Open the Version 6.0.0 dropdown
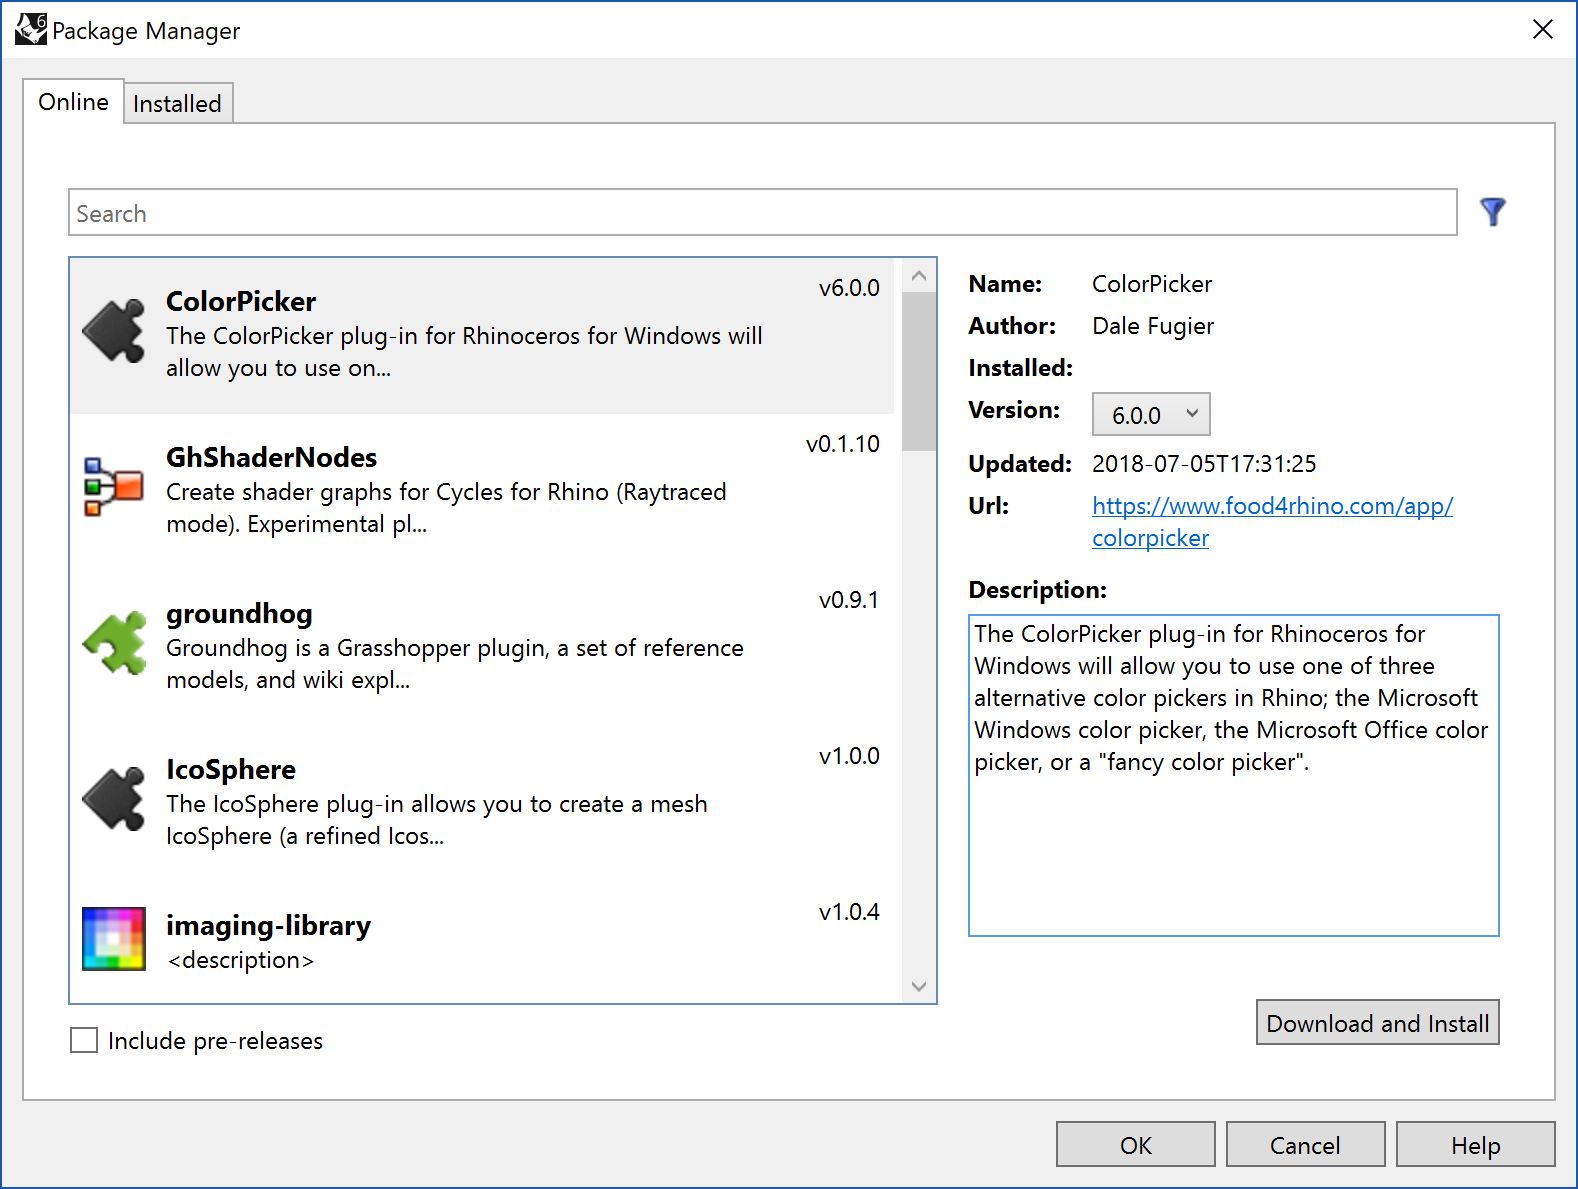The height and width of the screenshot is (1189, 1578). click(x=1150, y=414)
